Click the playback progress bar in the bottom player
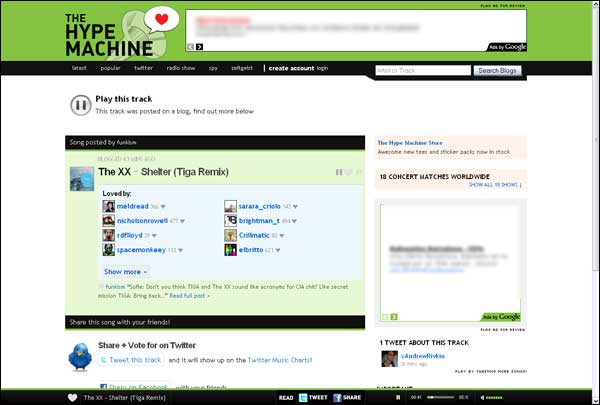This screenshot has height=405, width=600. [x=446, y=397]
